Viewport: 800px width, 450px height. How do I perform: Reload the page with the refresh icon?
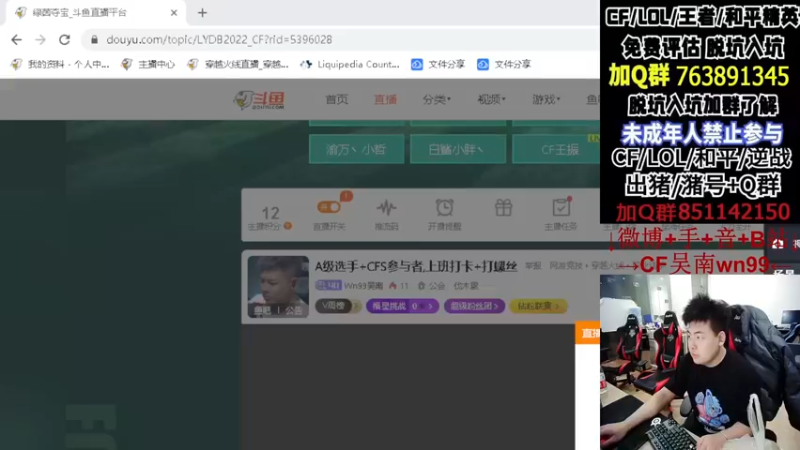tap(64, 40)
